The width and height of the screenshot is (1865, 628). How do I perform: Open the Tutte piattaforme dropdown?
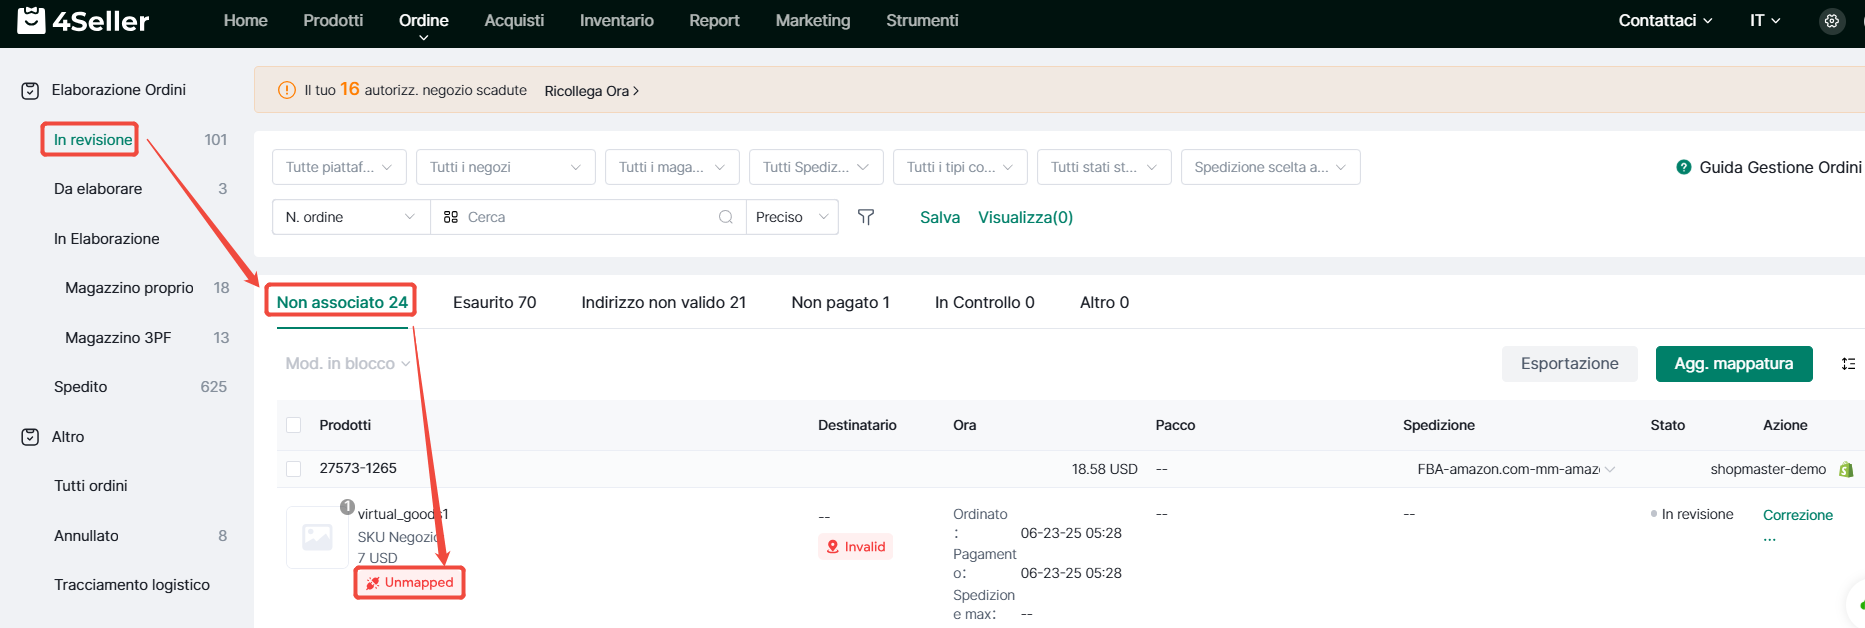coord(339,167)
